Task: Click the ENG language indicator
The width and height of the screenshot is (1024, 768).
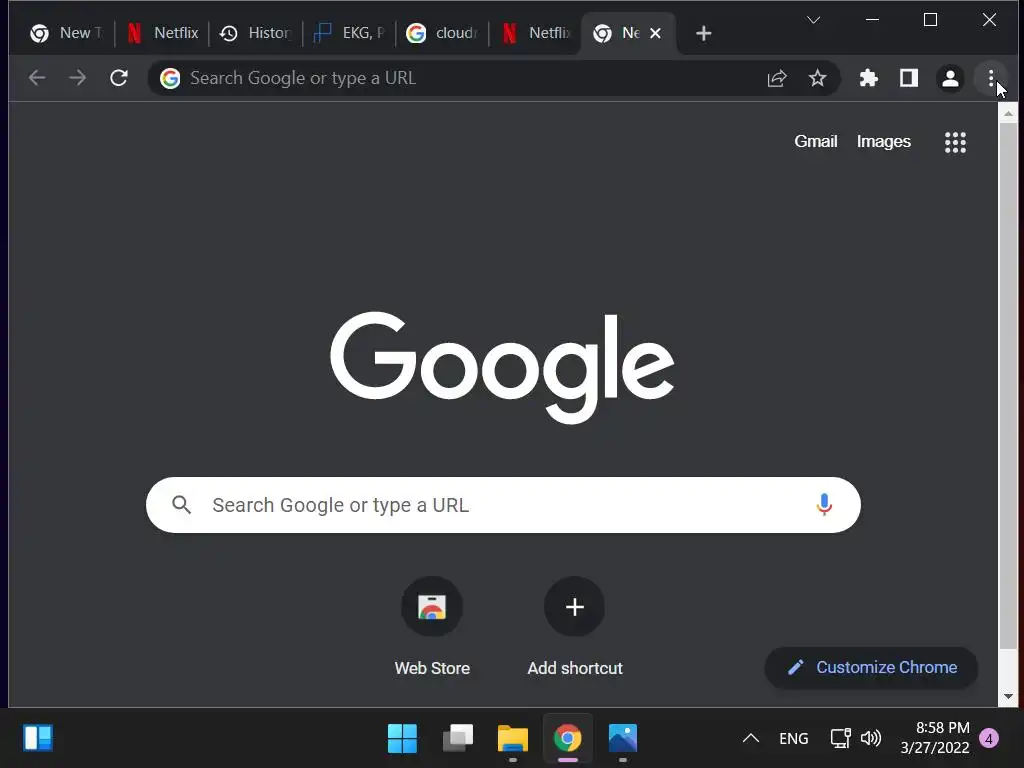Action: [793, 739]
